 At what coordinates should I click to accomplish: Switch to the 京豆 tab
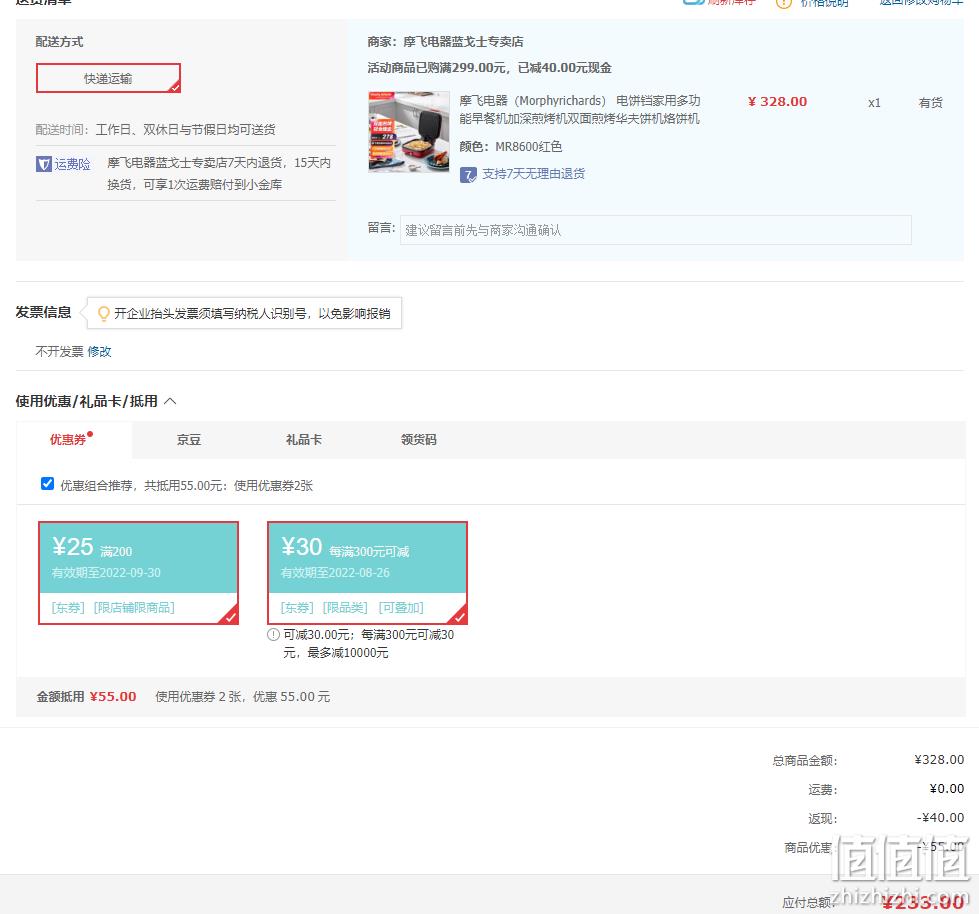189,440
